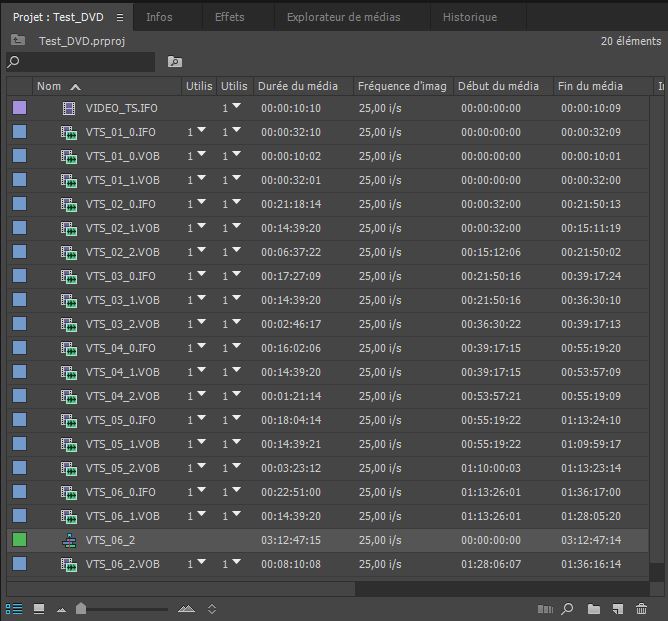Switch to list view

14,609
